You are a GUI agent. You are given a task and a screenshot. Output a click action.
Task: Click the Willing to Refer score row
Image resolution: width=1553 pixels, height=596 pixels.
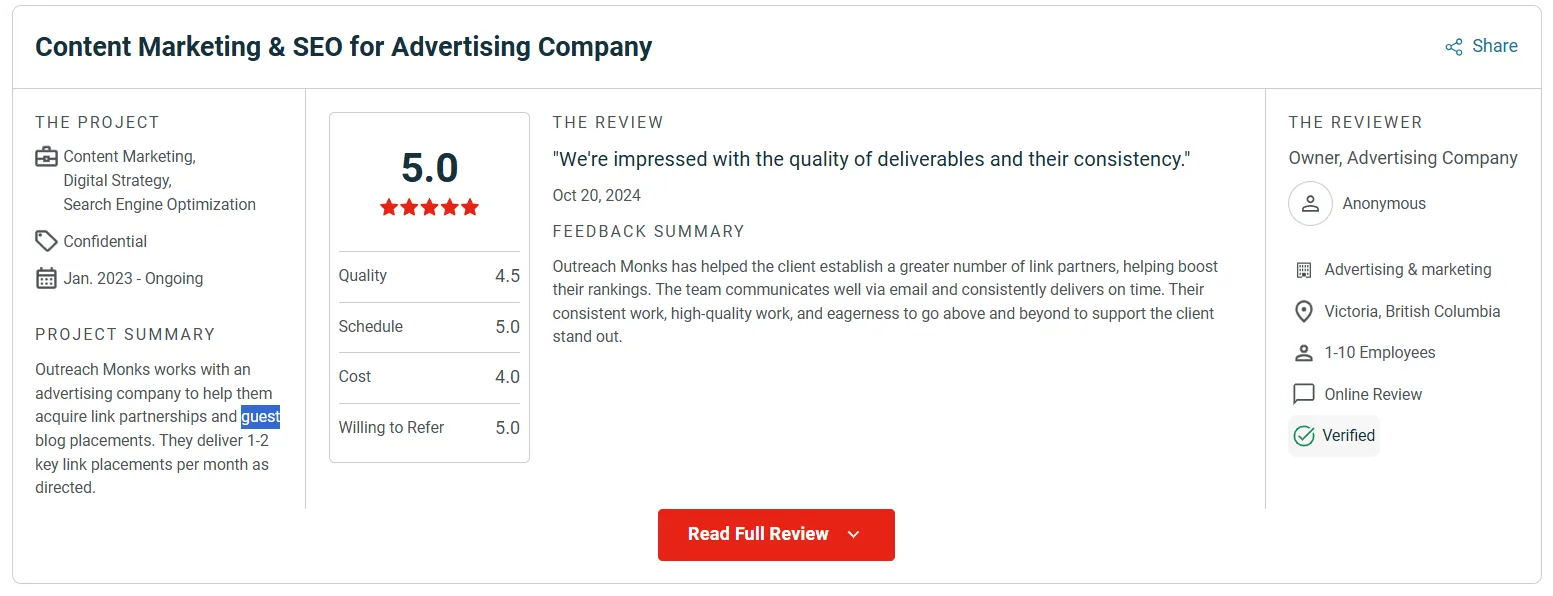429,428
